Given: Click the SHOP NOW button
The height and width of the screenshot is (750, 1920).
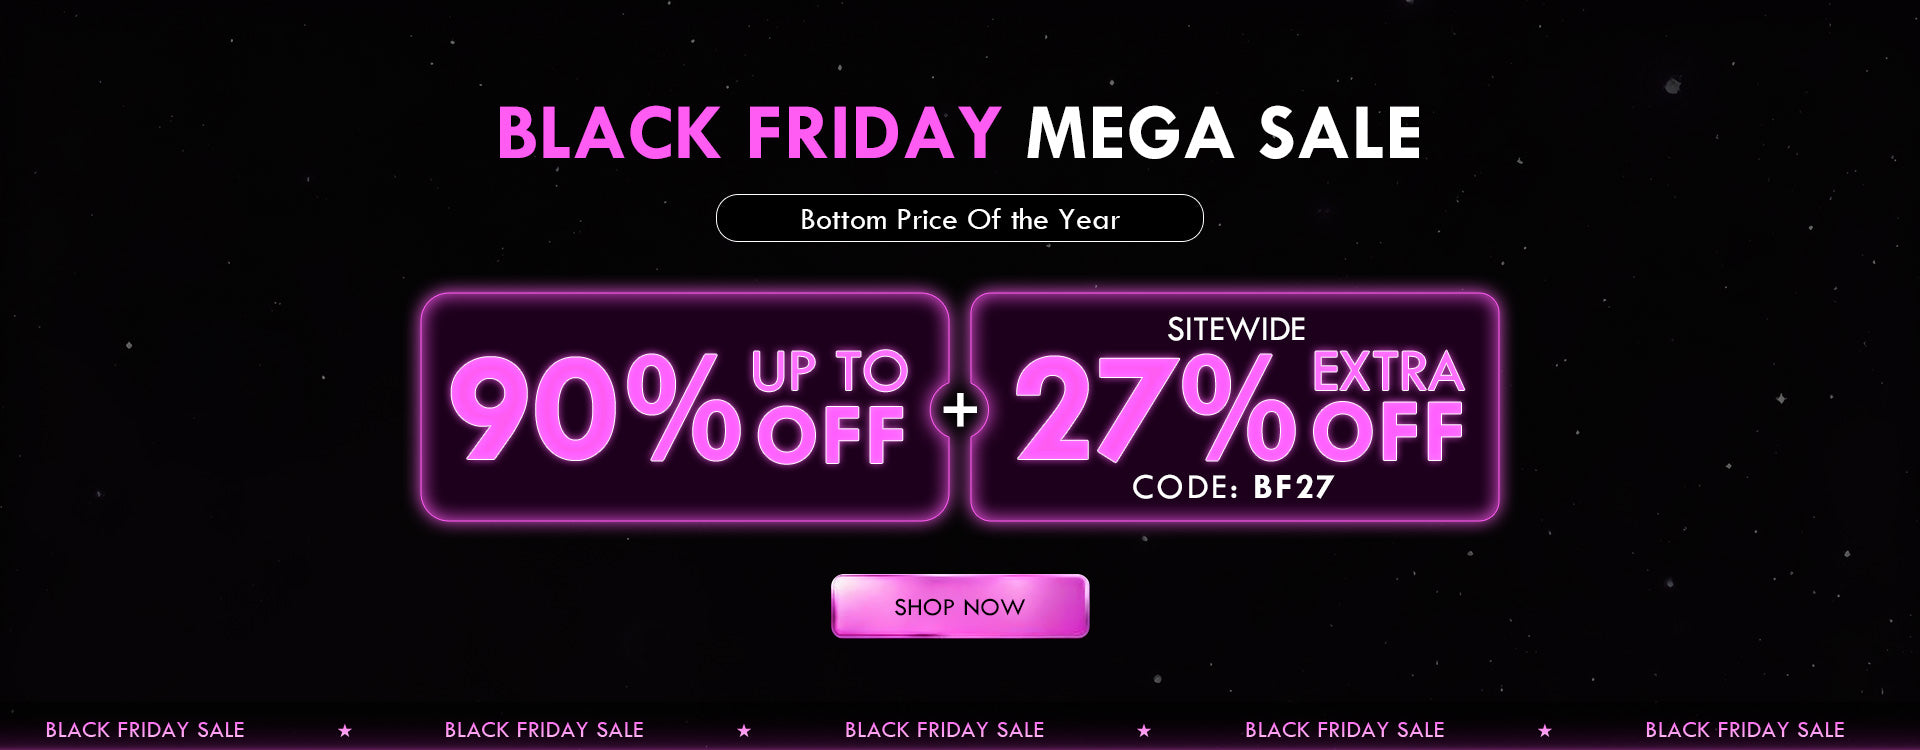Looking at the screenshot, I should pyautogui.click(x=960, y=606).
